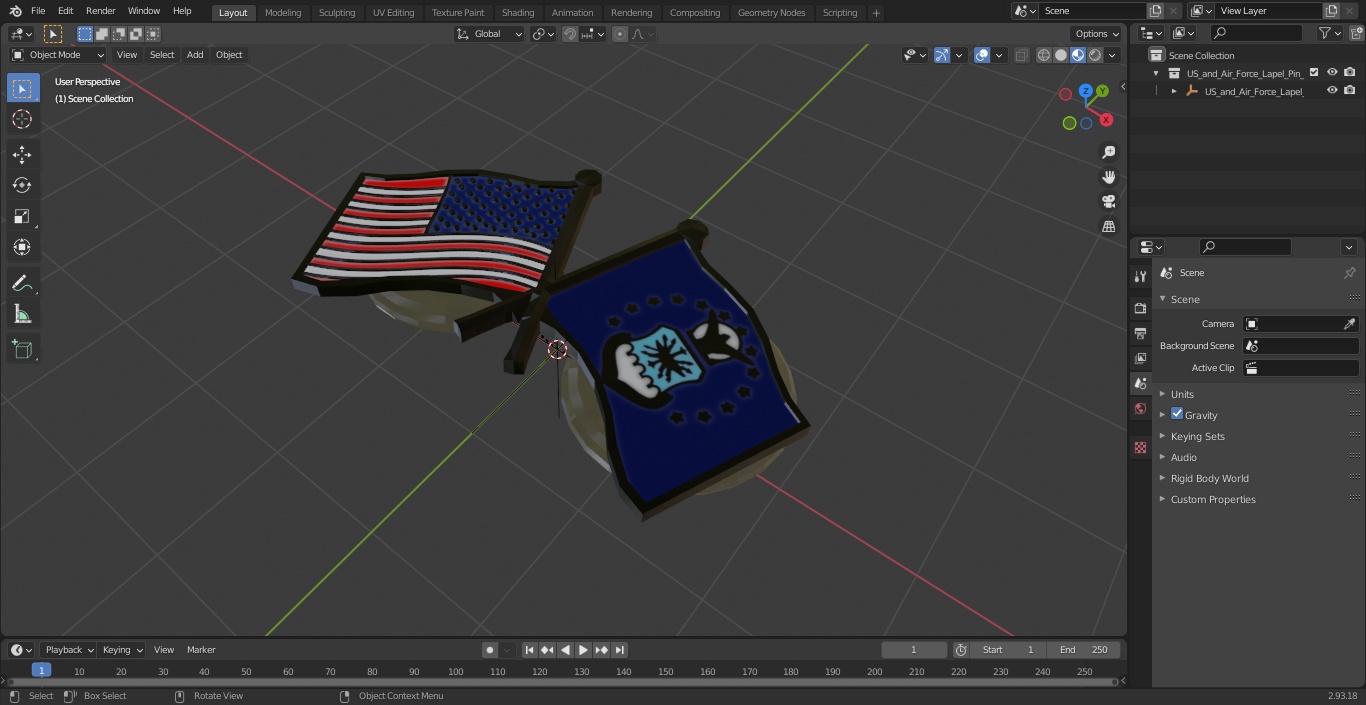
Task: Open the World properties tab
Action: [x=1140, y=408]
